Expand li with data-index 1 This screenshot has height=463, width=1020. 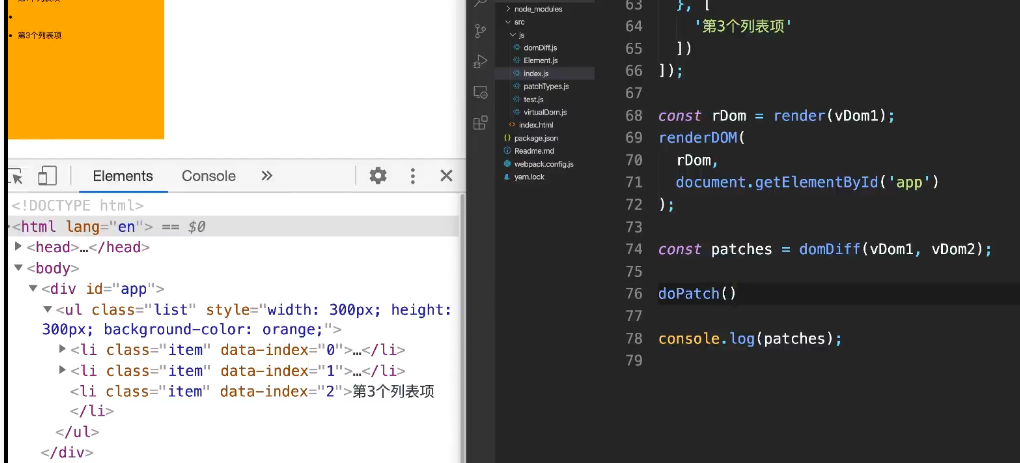coord(62,370)
